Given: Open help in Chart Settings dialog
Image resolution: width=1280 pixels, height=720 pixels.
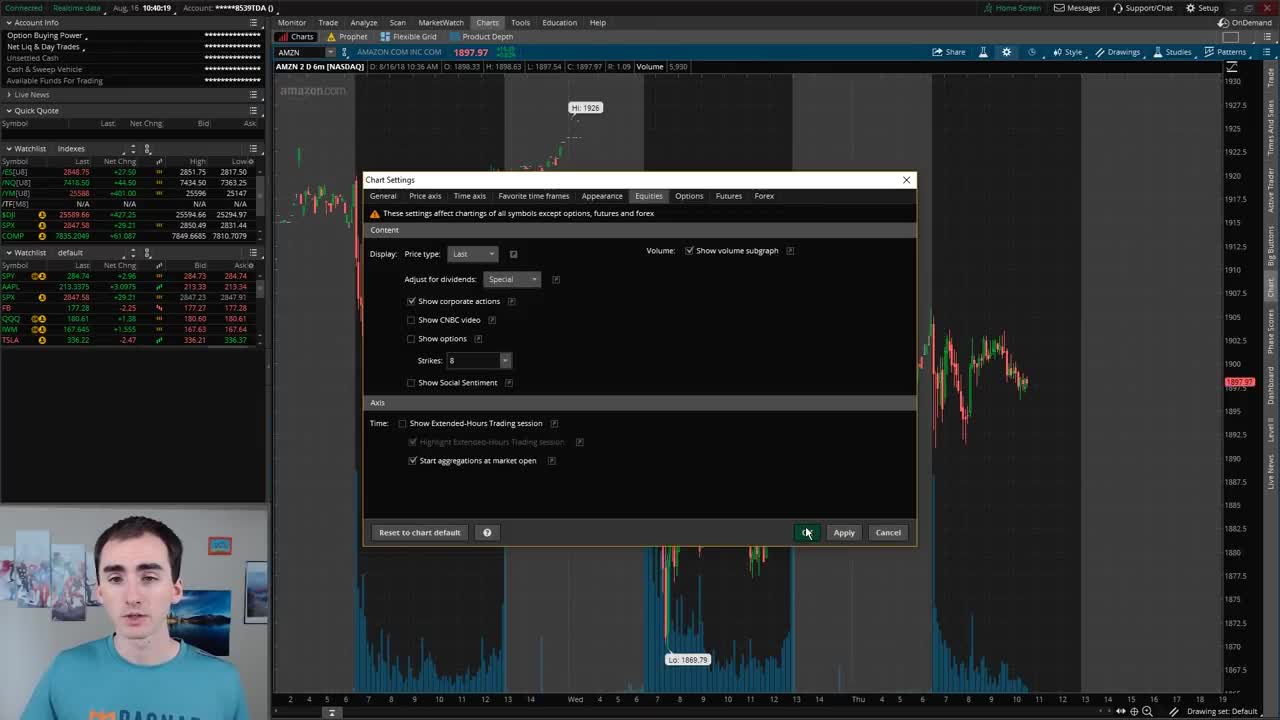Looking at the screenshot, I should coord(487,532).
